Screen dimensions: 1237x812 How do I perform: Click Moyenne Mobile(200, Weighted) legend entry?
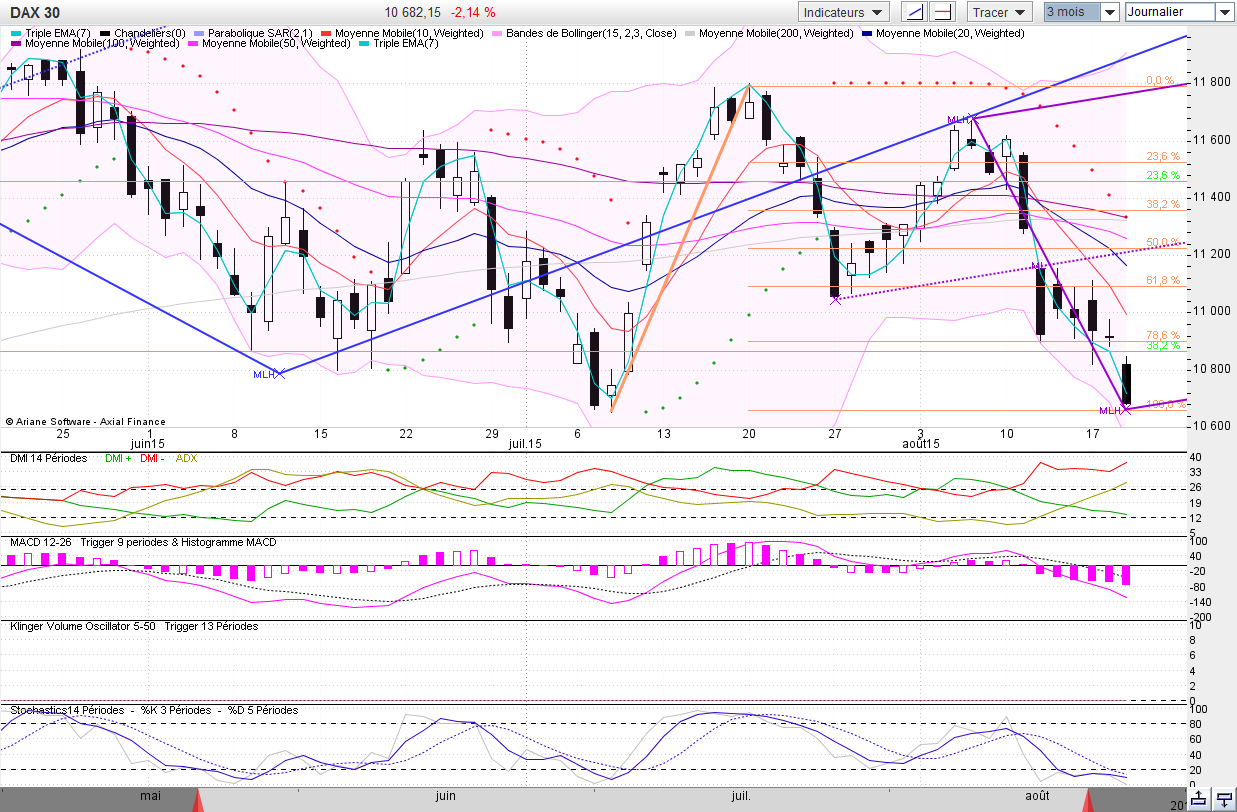770,33
